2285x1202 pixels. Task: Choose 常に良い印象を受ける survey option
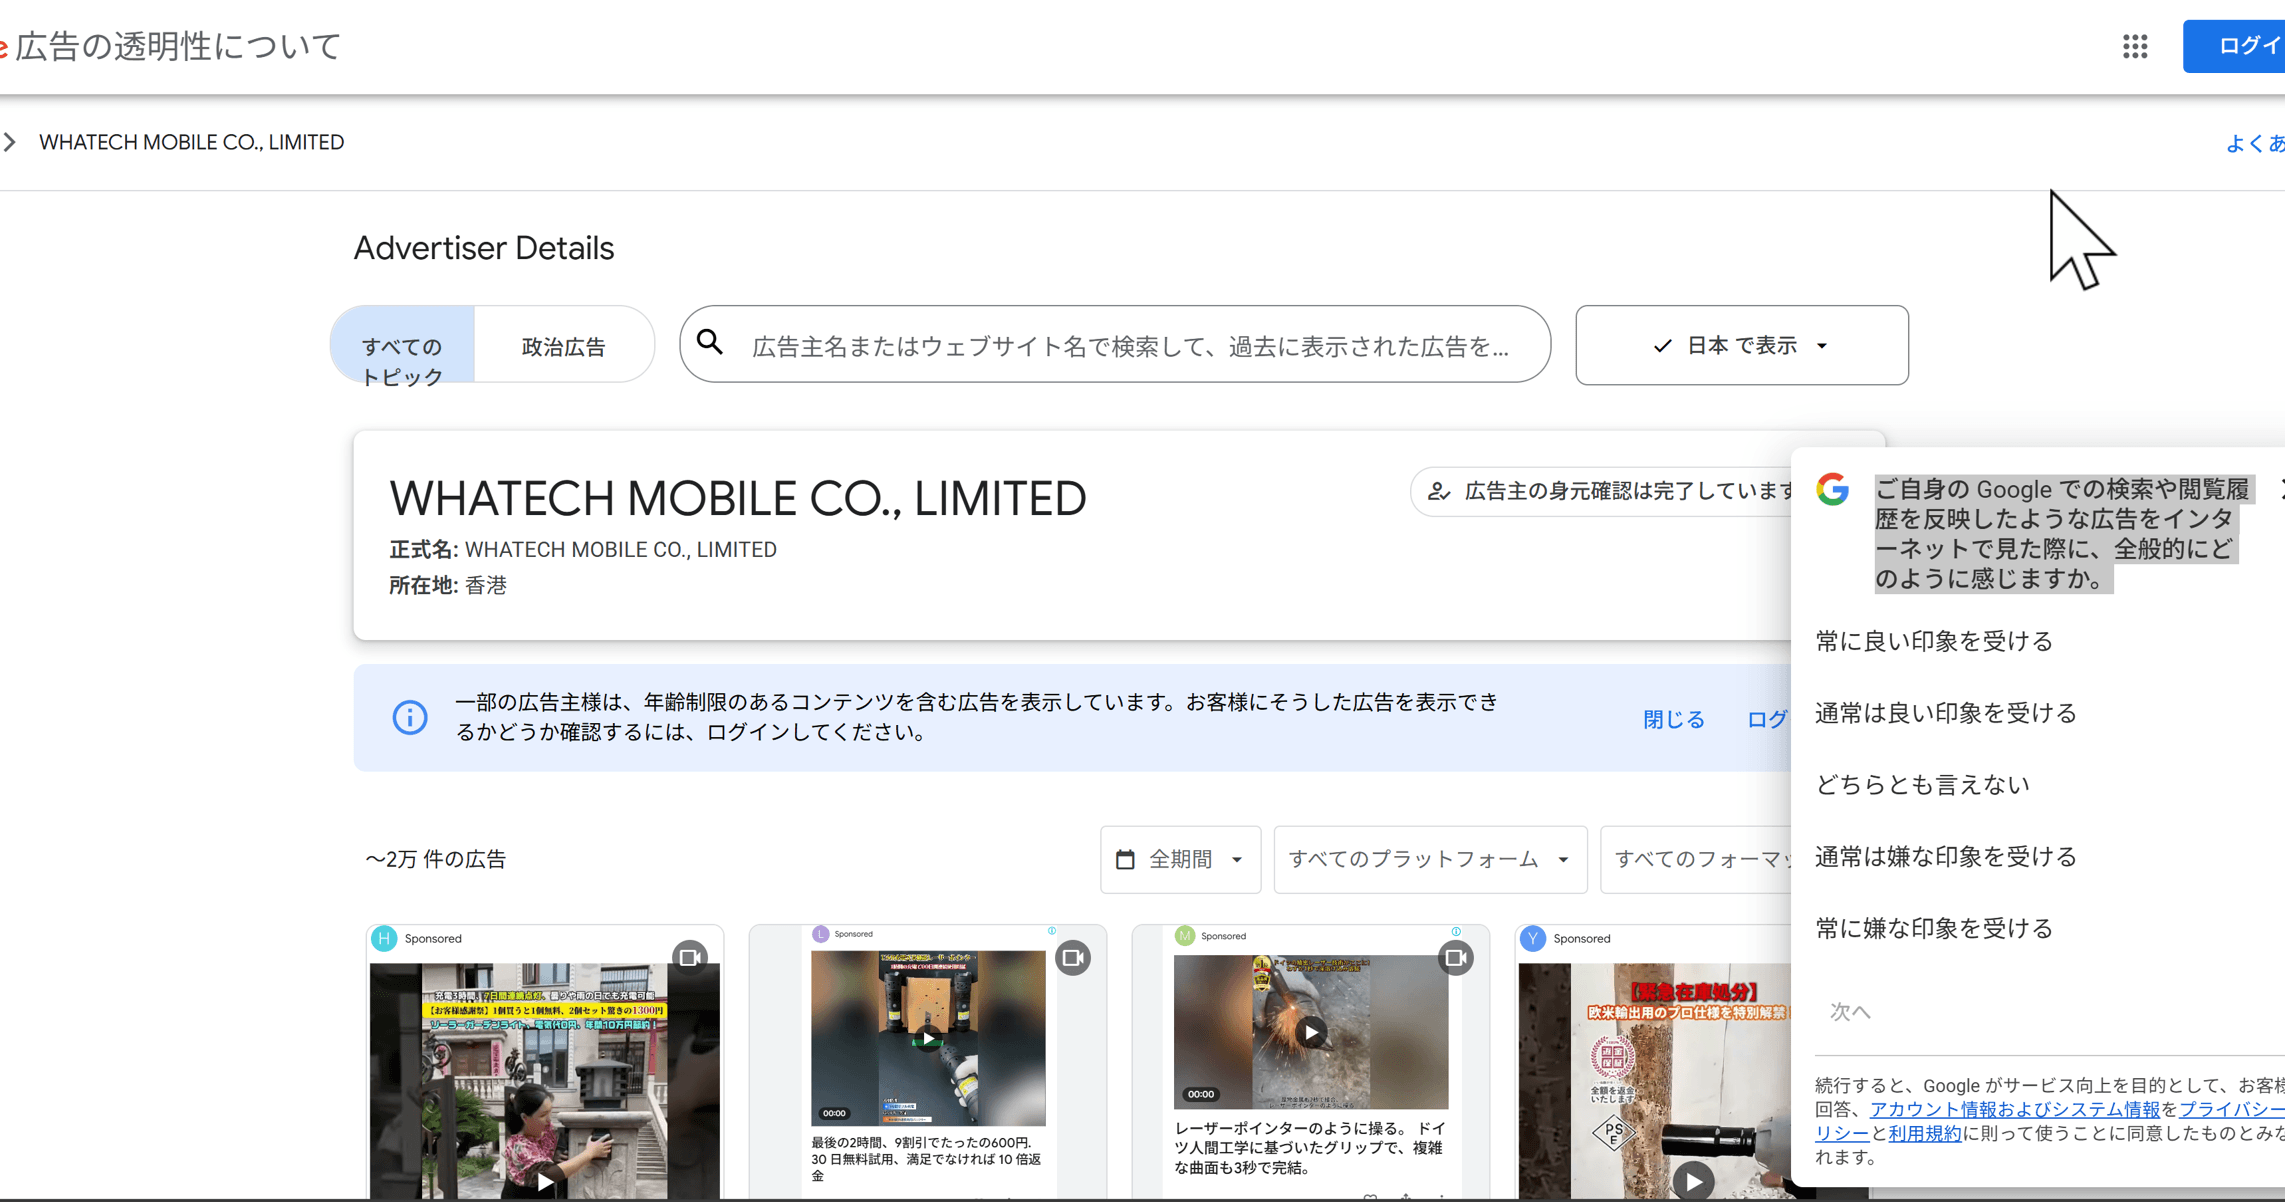click(1934, 641)
